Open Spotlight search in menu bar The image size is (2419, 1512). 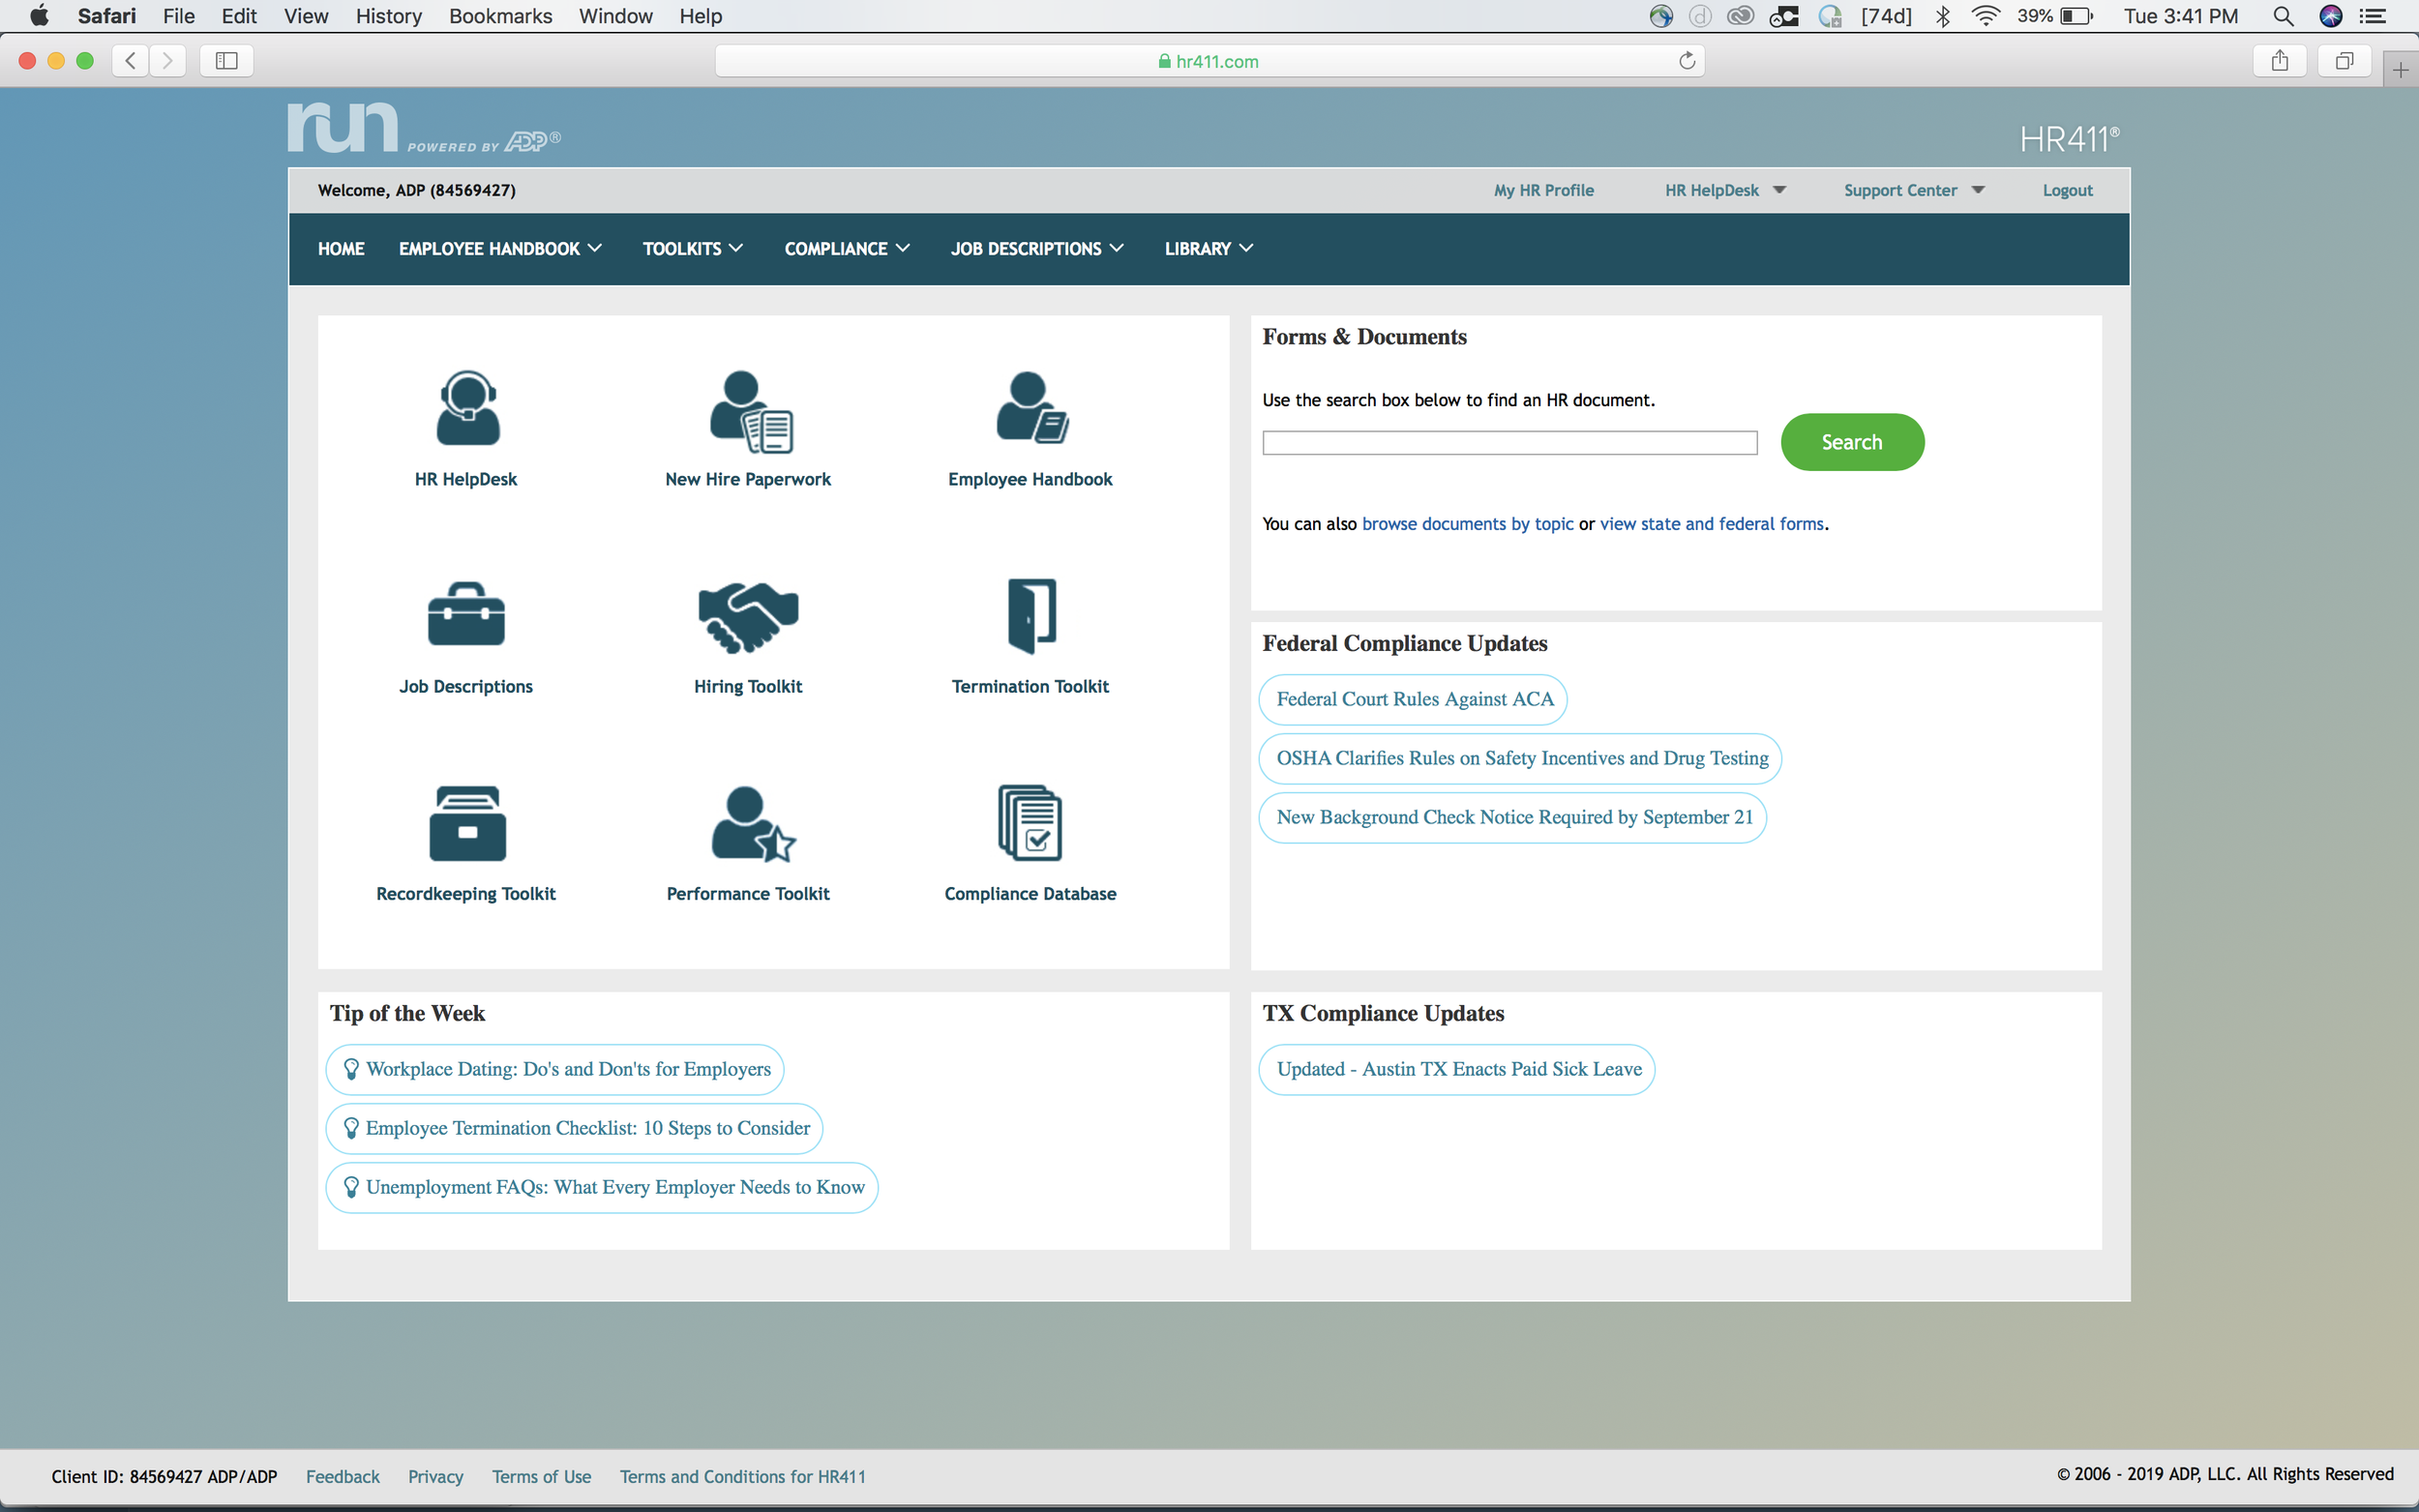pyautogui.click(x=2283, y=16)
